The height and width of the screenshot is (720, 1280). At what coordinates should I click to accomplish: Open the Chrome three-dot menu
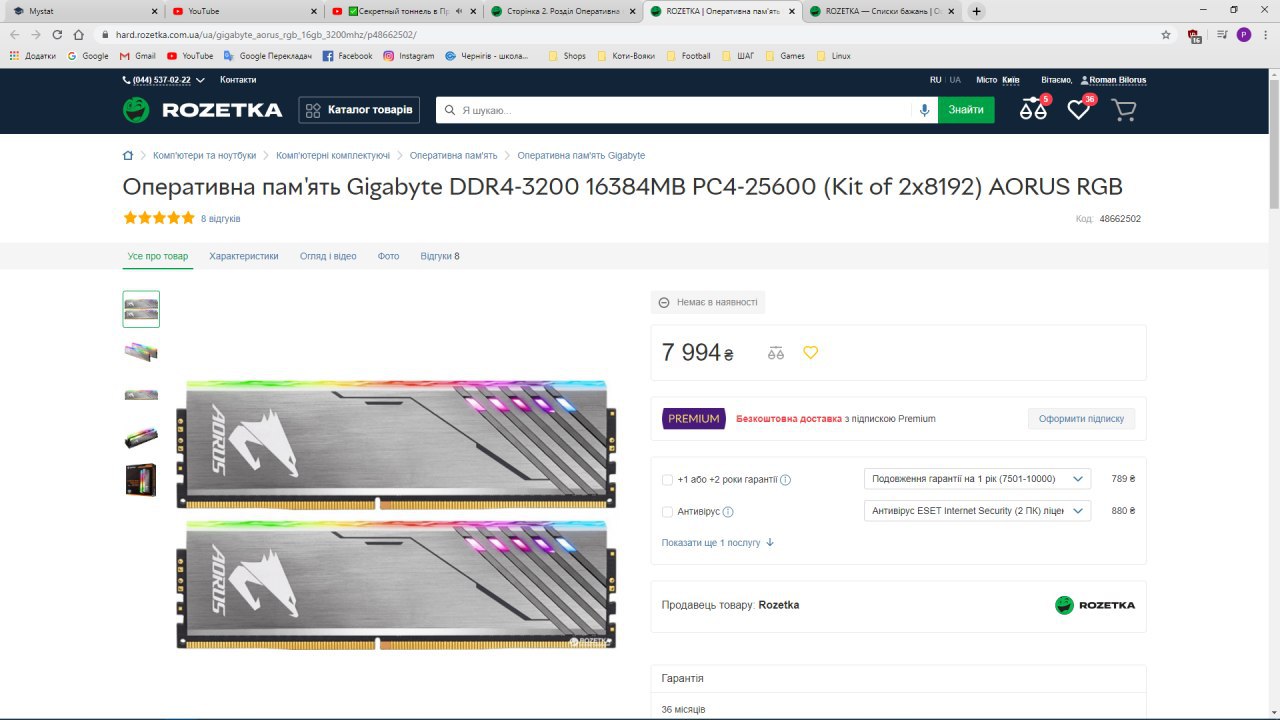(x=1266, y=34)
